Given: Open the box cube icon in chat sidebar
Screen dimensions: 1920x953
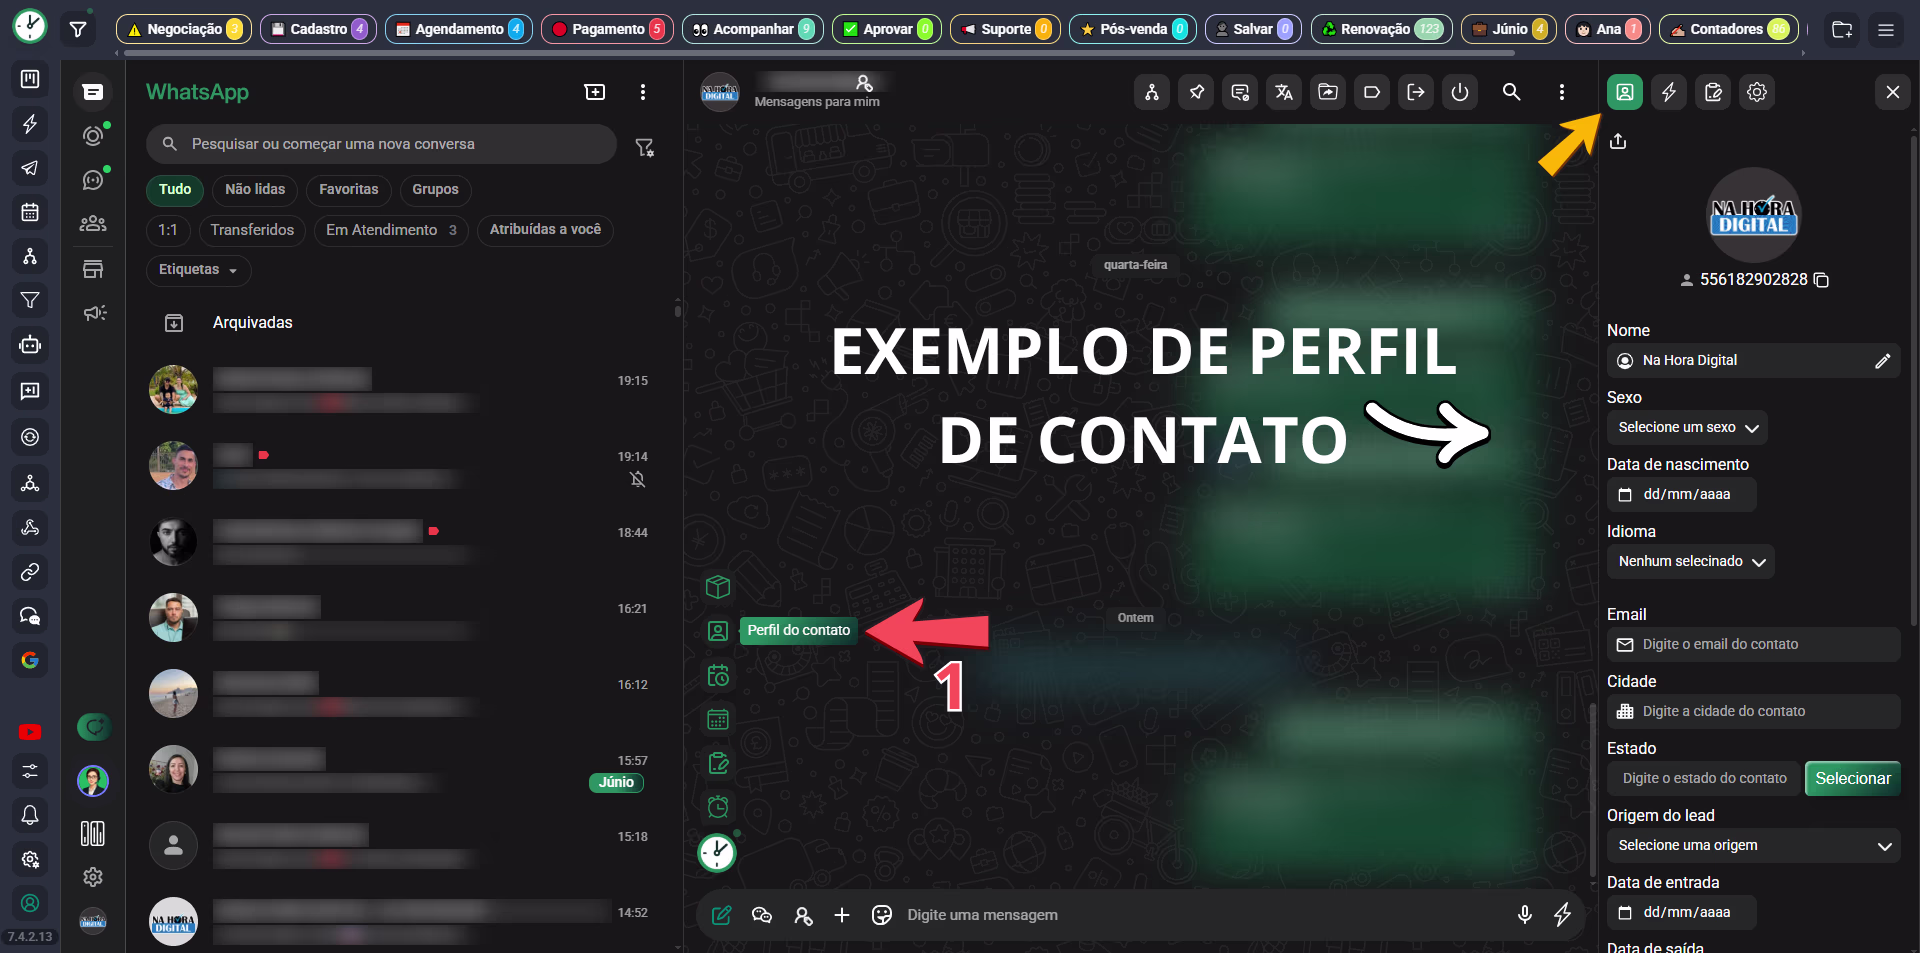Looking at the screenshot, I should 718,587.
